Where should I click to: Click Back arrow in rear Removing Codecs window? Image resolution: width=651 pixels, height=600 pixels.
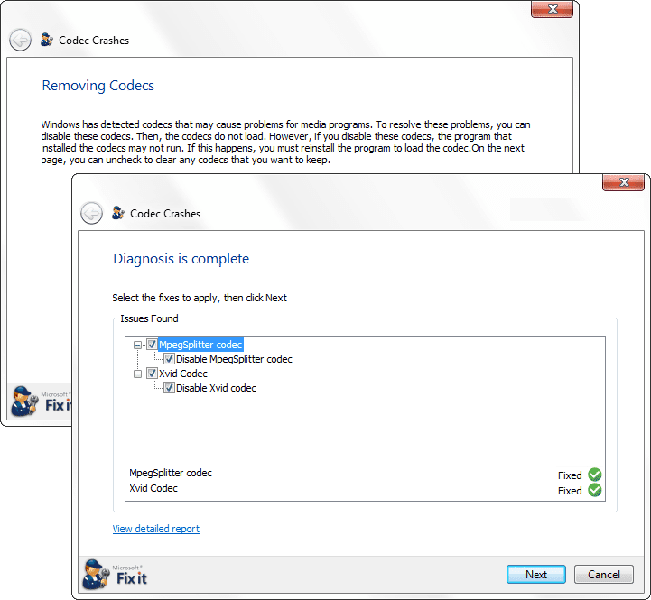coord(20,40)
